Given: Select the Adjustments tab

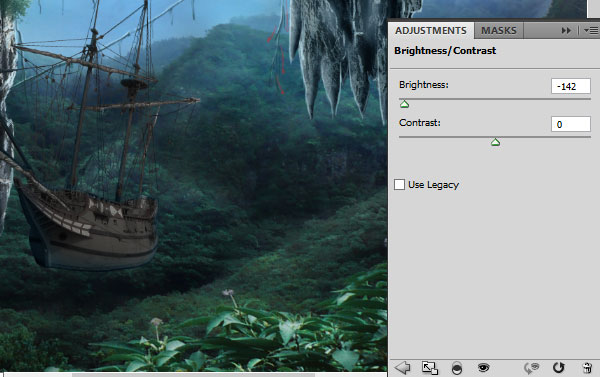Looking at the screenshot, I should point(431,30).
